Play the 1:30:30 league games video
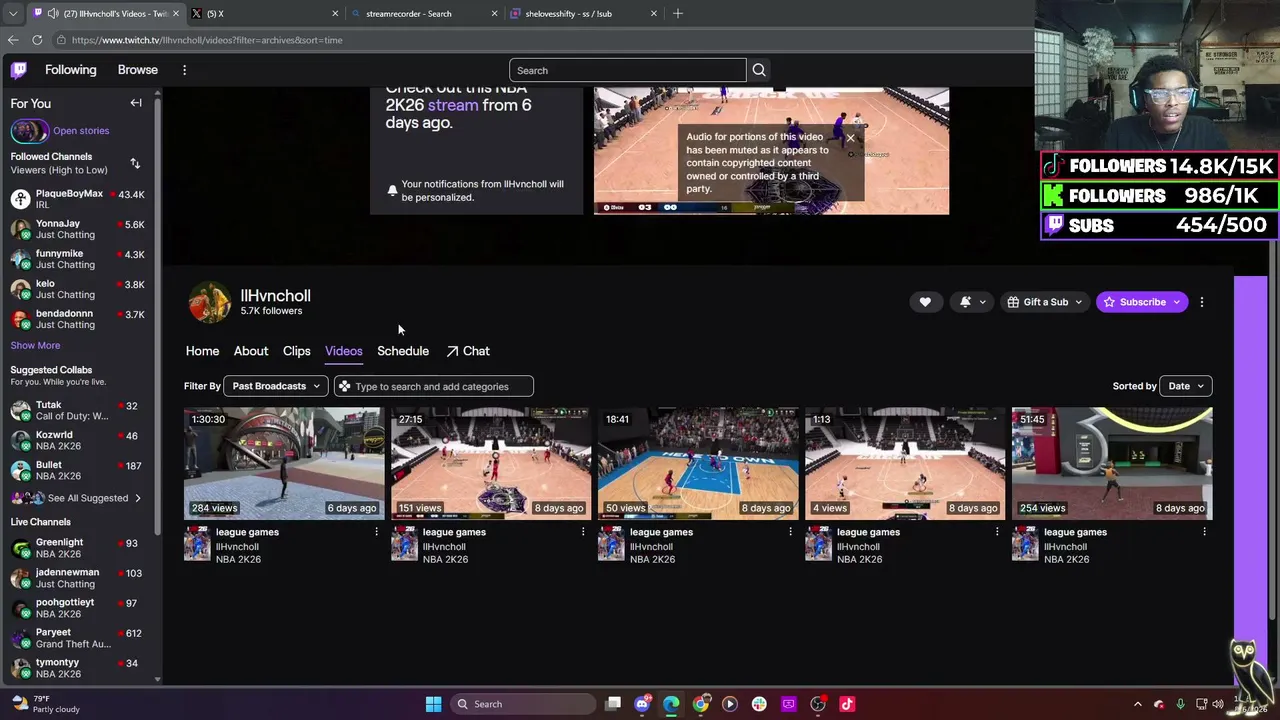 [284, 463]
